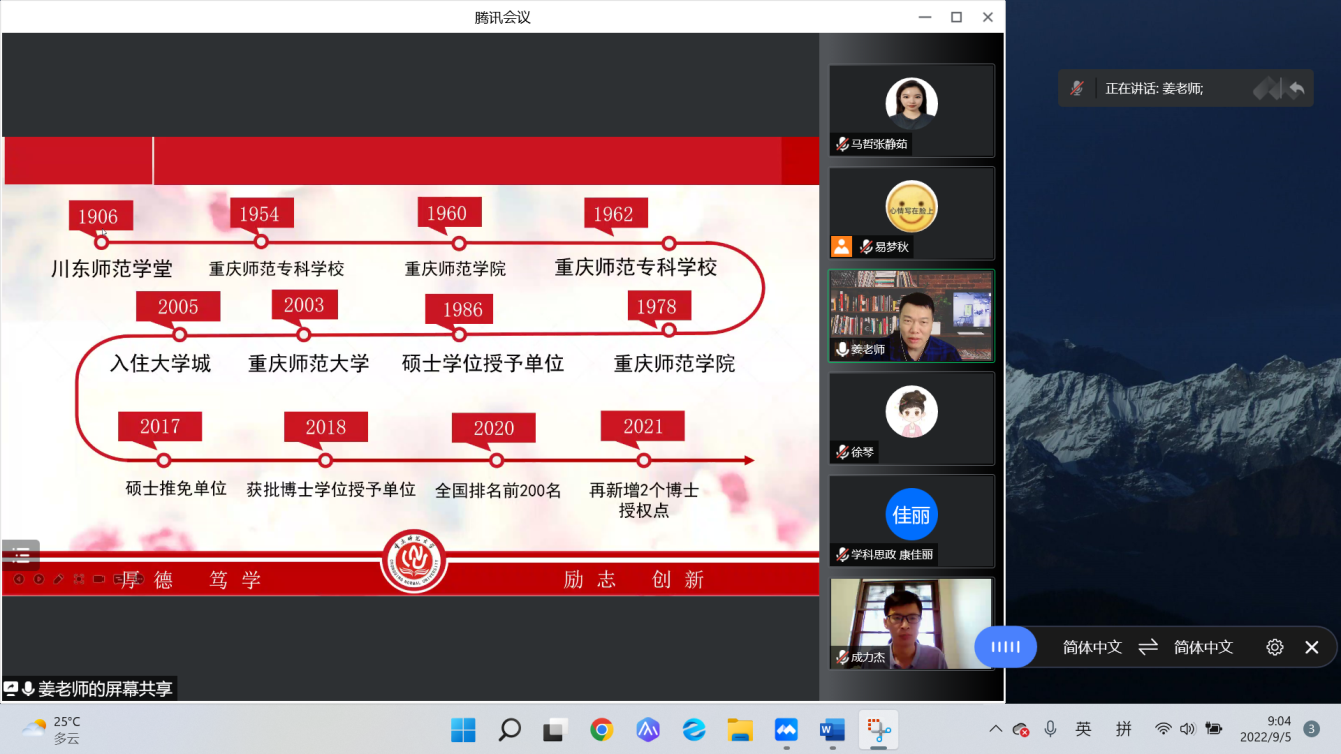This screenshot has width=1341, height=754.
Task: Select 姜老师 video thumbnail
Action: click(911, 315)
